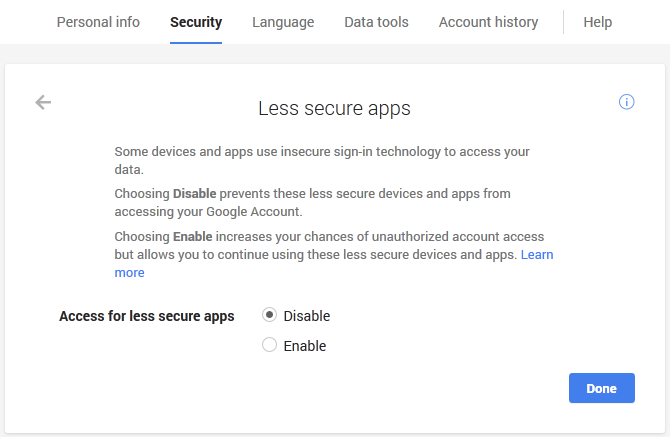Click the Google Account text in the description

254,212
